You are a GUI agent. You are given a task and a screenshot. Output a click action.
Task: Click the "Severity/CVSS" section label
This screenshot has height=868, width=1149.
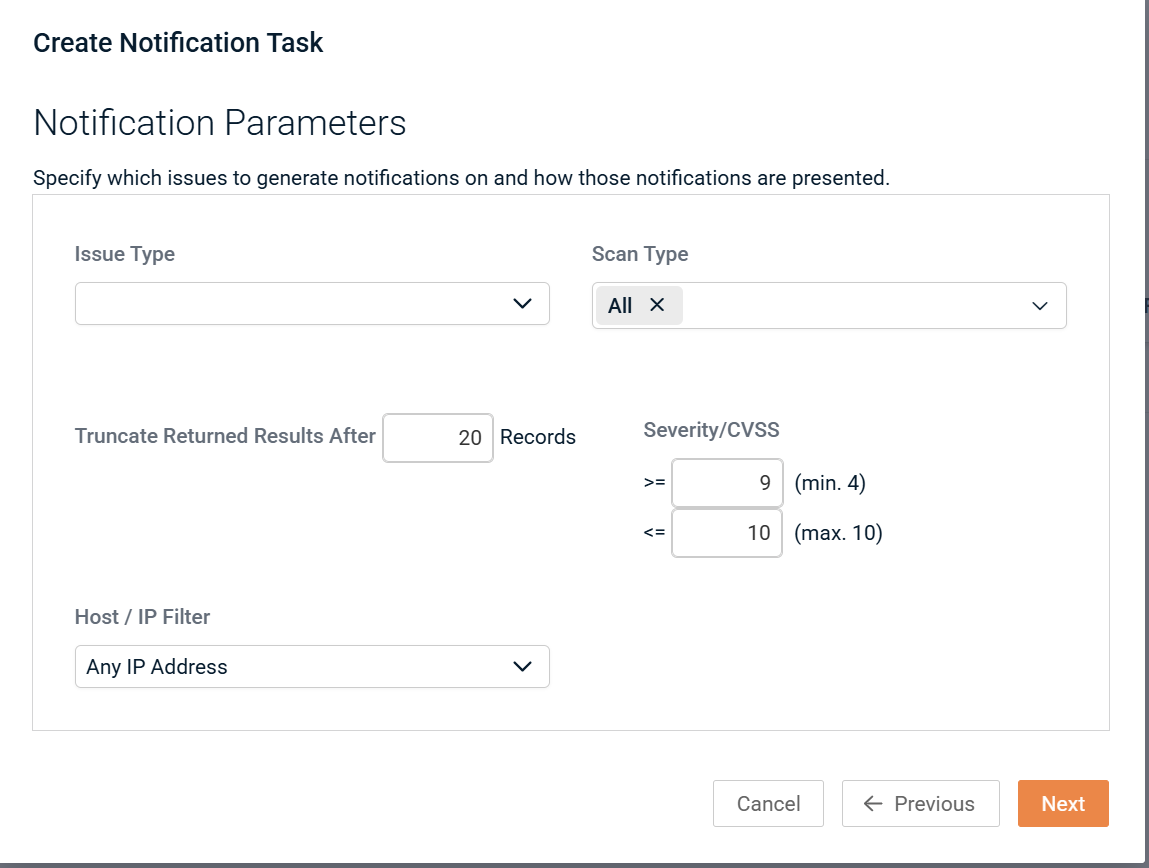711,430
